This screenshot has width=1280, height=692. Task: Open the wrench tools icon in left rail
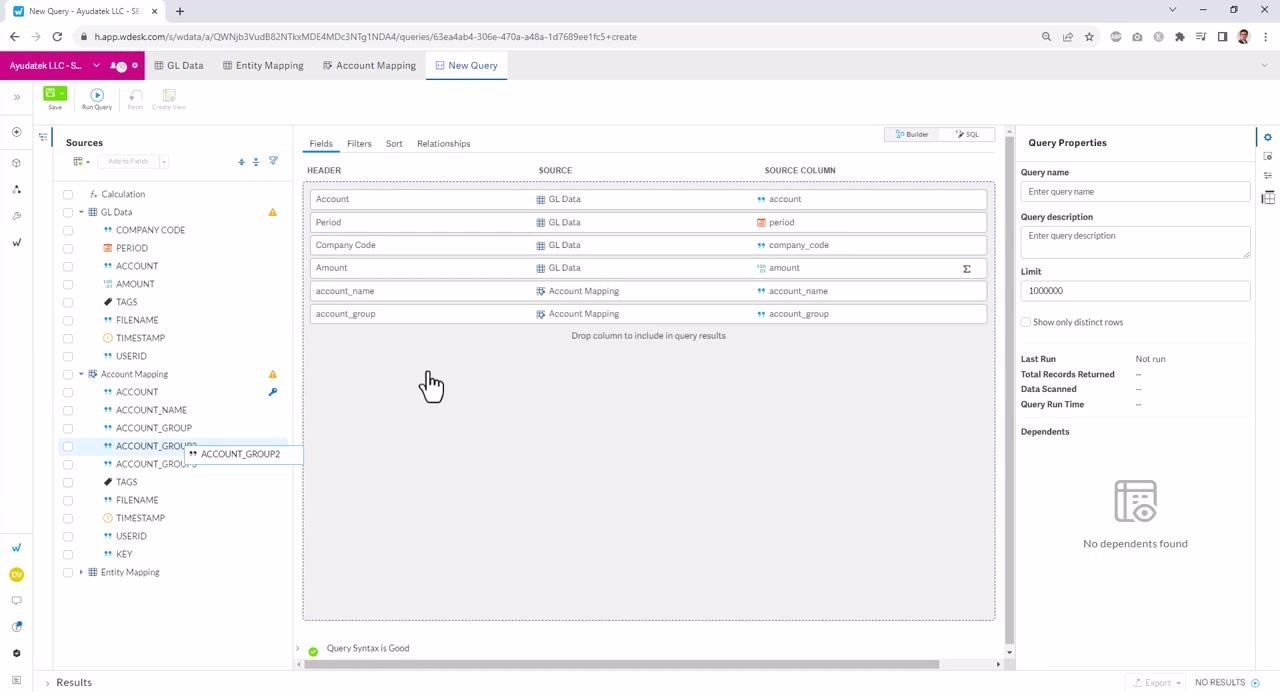coord(16,216)
